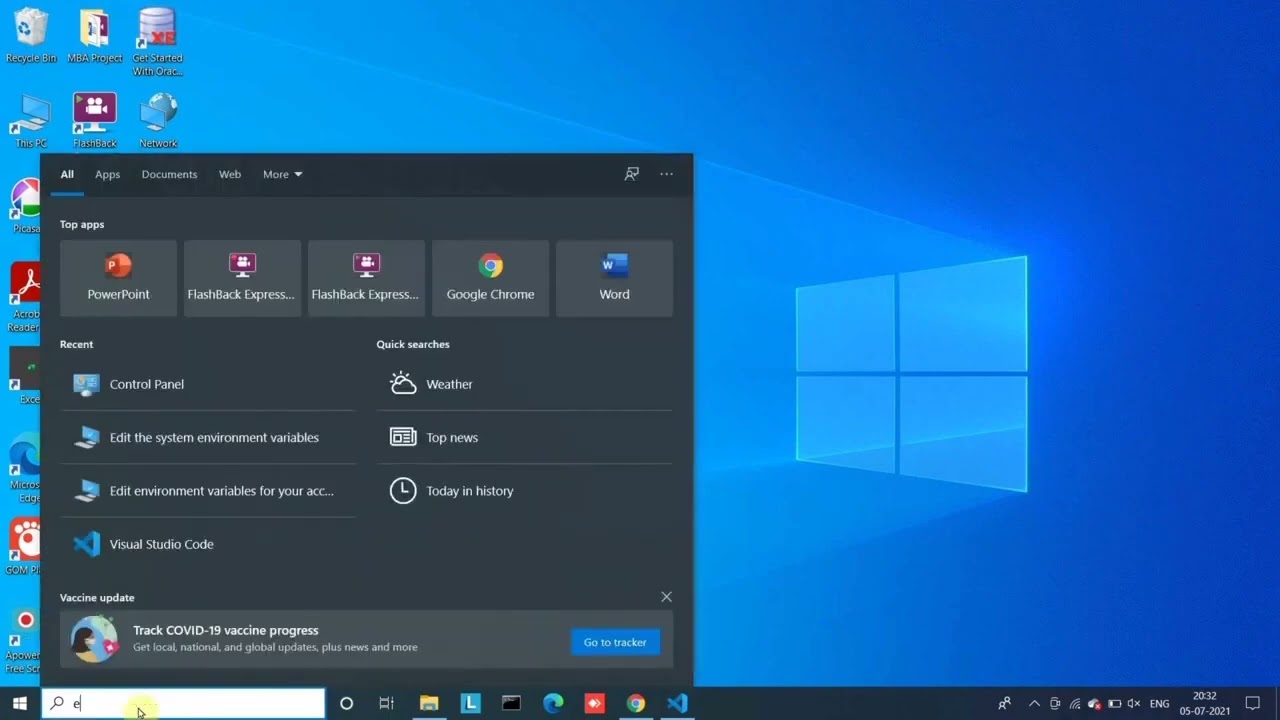The width and height of the screenshot is (1280, 720).
Task: Select Top news quick search
Action: pyautogui.click(x=524, y=437)
